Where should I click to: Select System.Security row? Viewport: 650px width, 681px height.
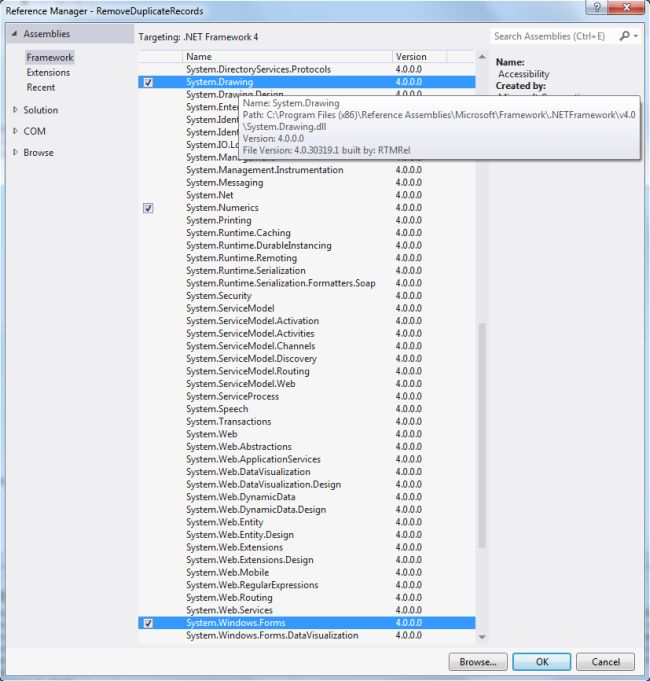coord(307,296)
